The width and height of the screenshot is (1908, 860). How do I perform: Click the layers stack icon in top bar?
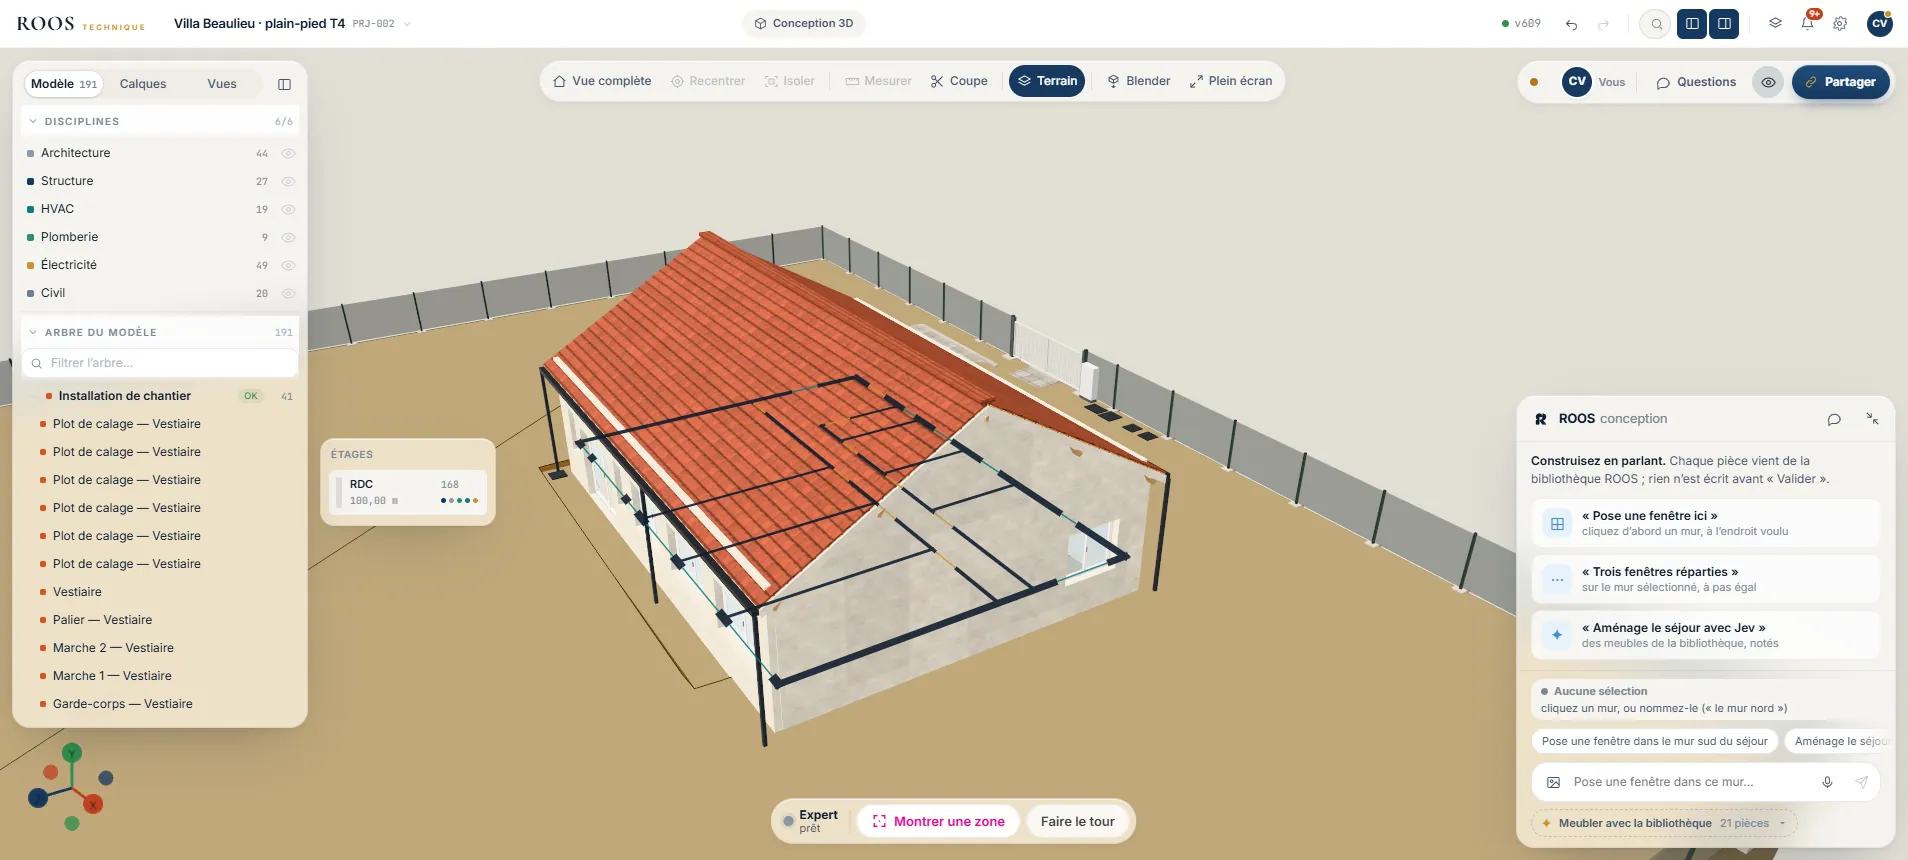pos(1776,23)
